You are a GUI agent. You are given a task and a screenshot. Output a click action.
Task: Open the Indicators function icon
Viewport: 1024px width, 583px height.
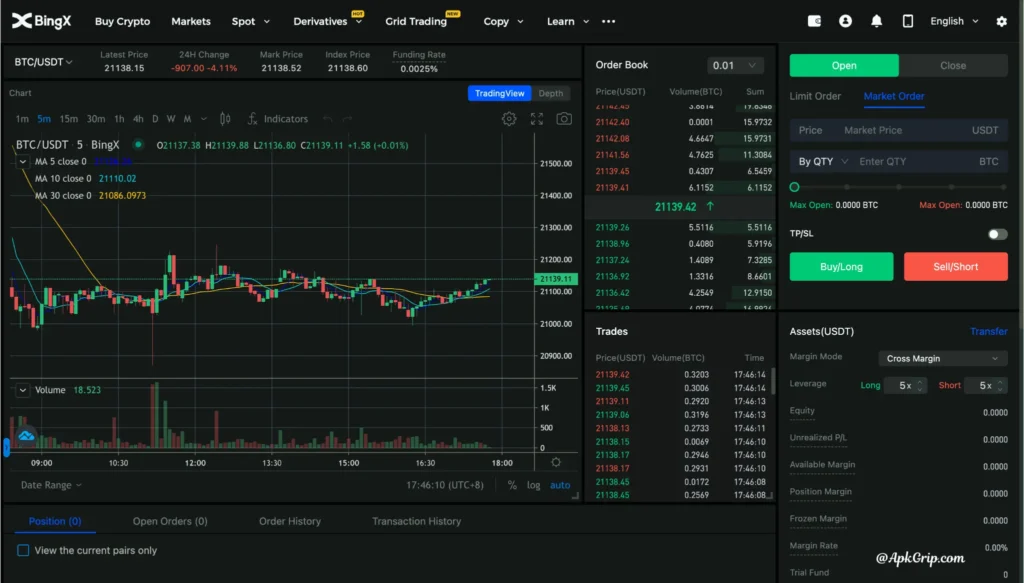252,119
